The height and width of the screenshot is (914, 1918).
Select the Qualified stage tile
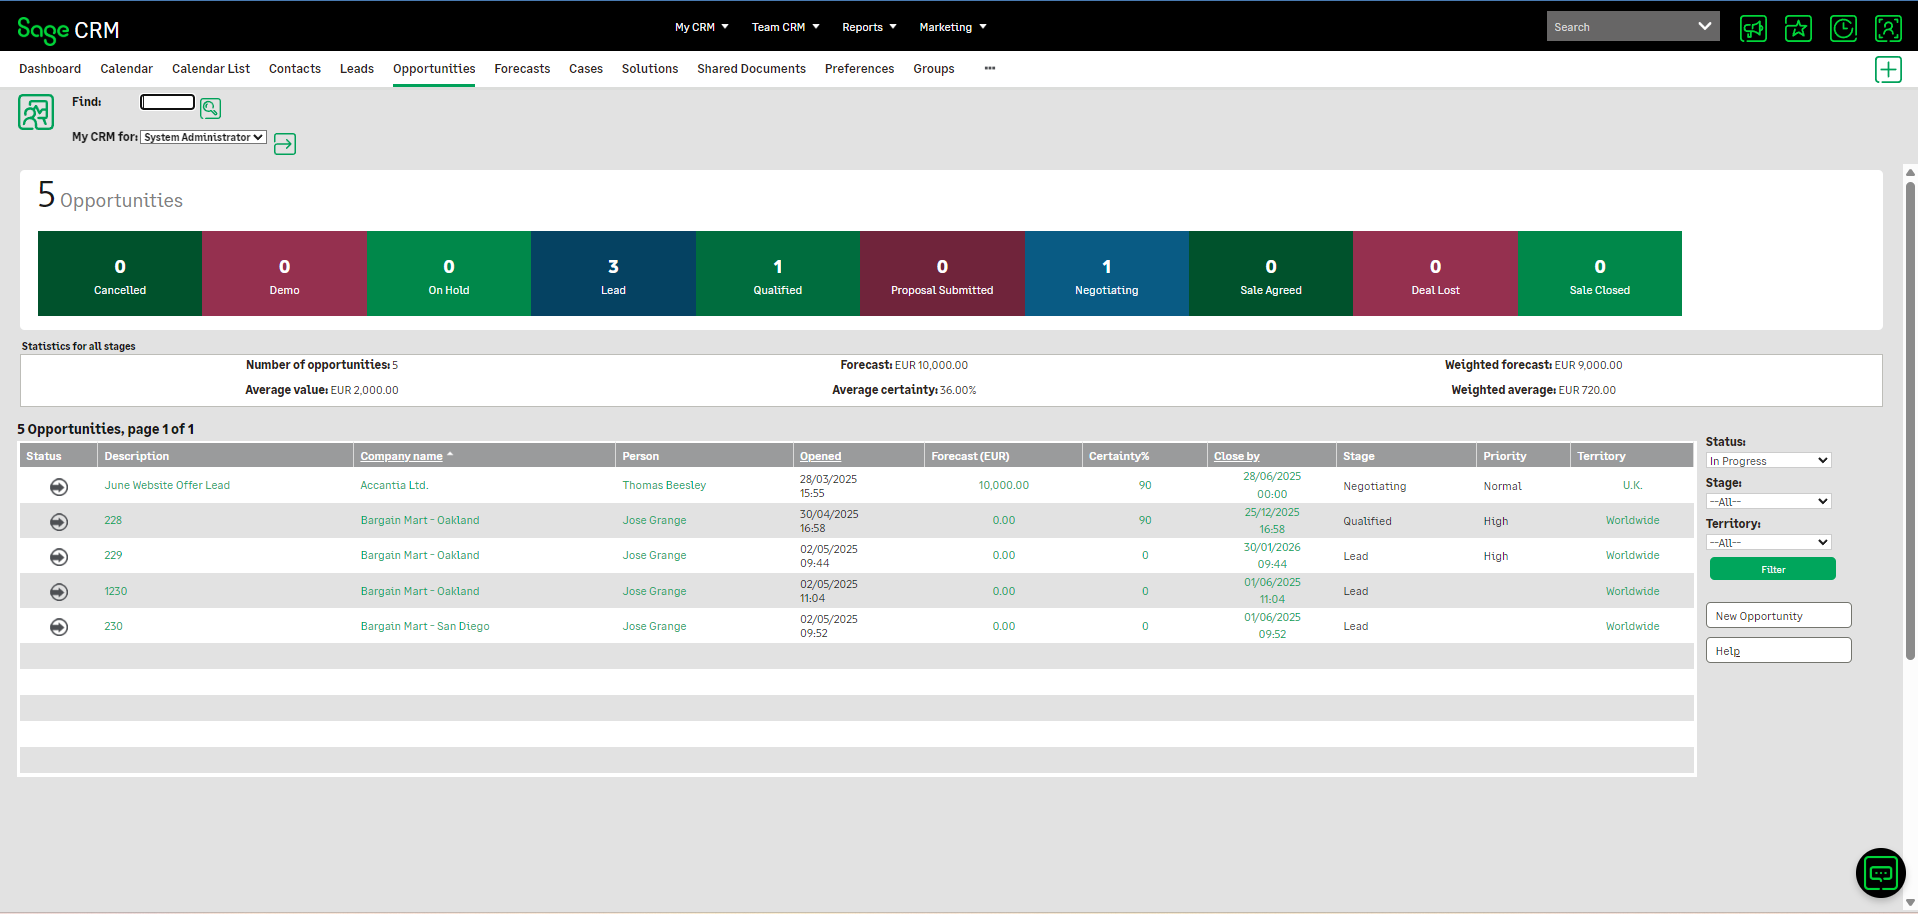[x=778, y=274]
